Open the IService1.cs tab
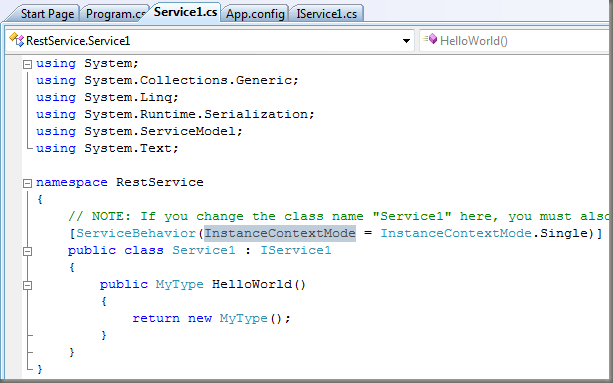The width and height of the screenshot is (613, 383). coord(326,14)
